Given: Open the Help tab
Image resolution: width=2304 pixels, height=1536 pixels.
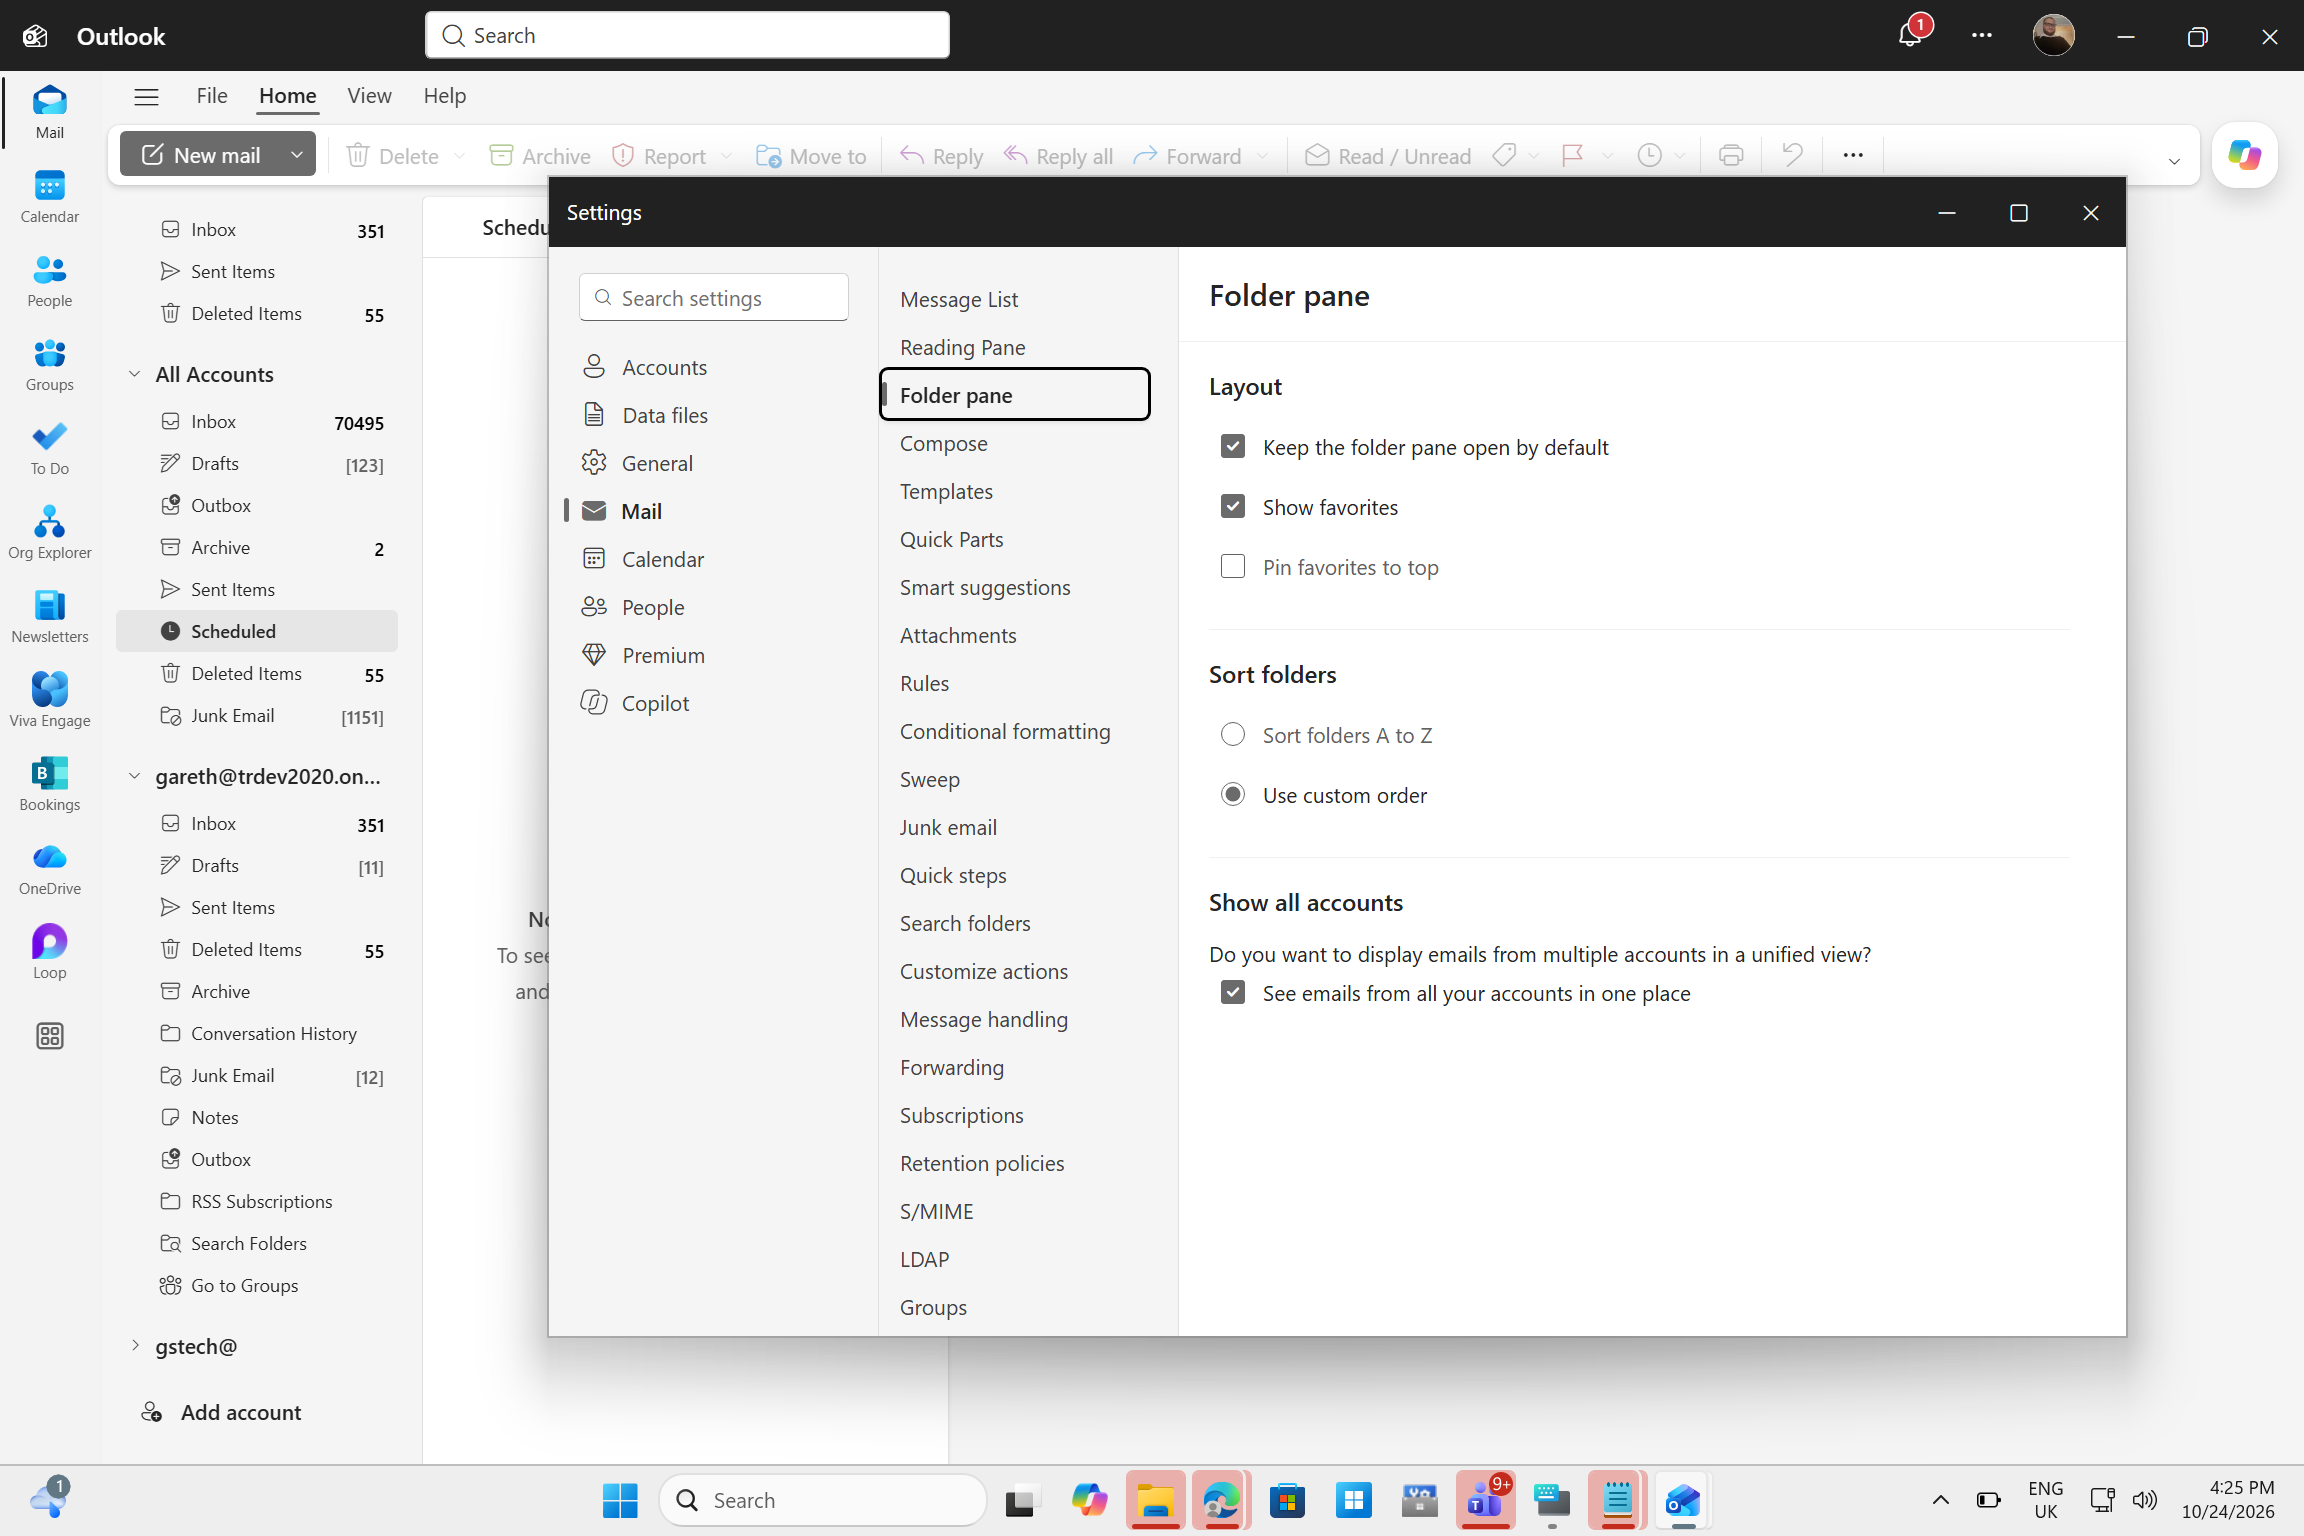Looking at the screenshot, I should pos(444,96).
